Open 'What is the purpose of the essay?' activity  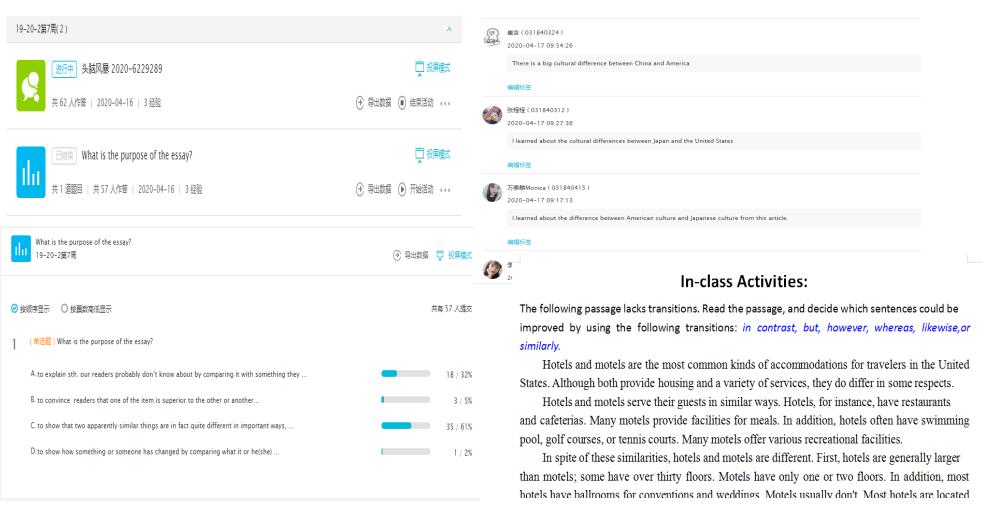click(137, 154)
